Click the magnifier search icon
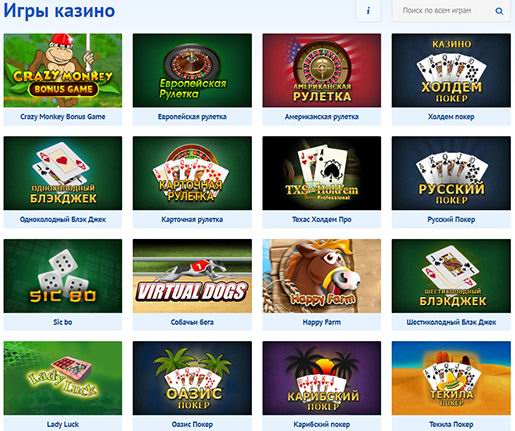Image resolution: width=515 pixels, height=431 pixels. 499,11
